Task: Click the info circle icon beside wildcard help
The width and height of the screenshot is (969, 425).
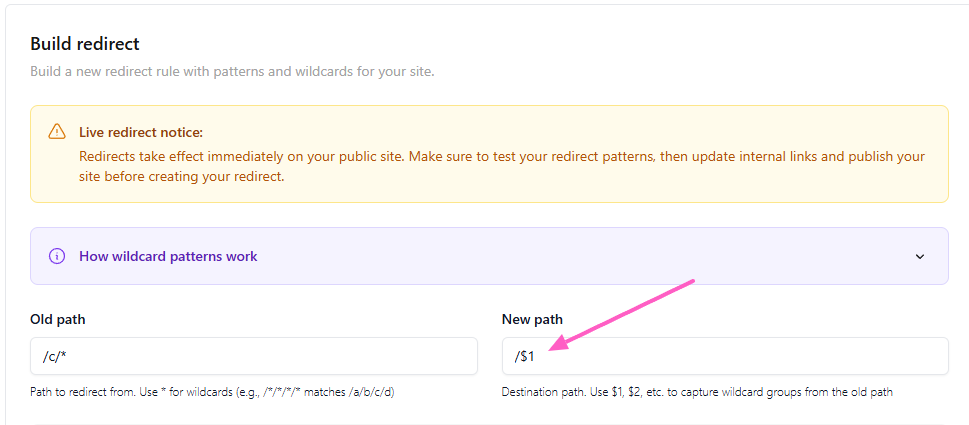Action: (57, 256)
